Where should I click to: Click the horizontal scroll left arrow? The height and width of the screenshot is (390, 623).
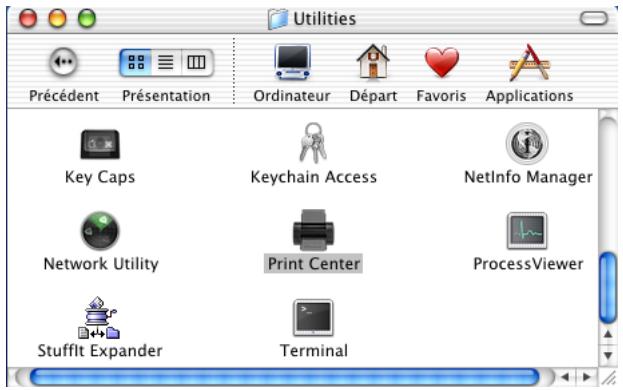[x=565, y=377]
